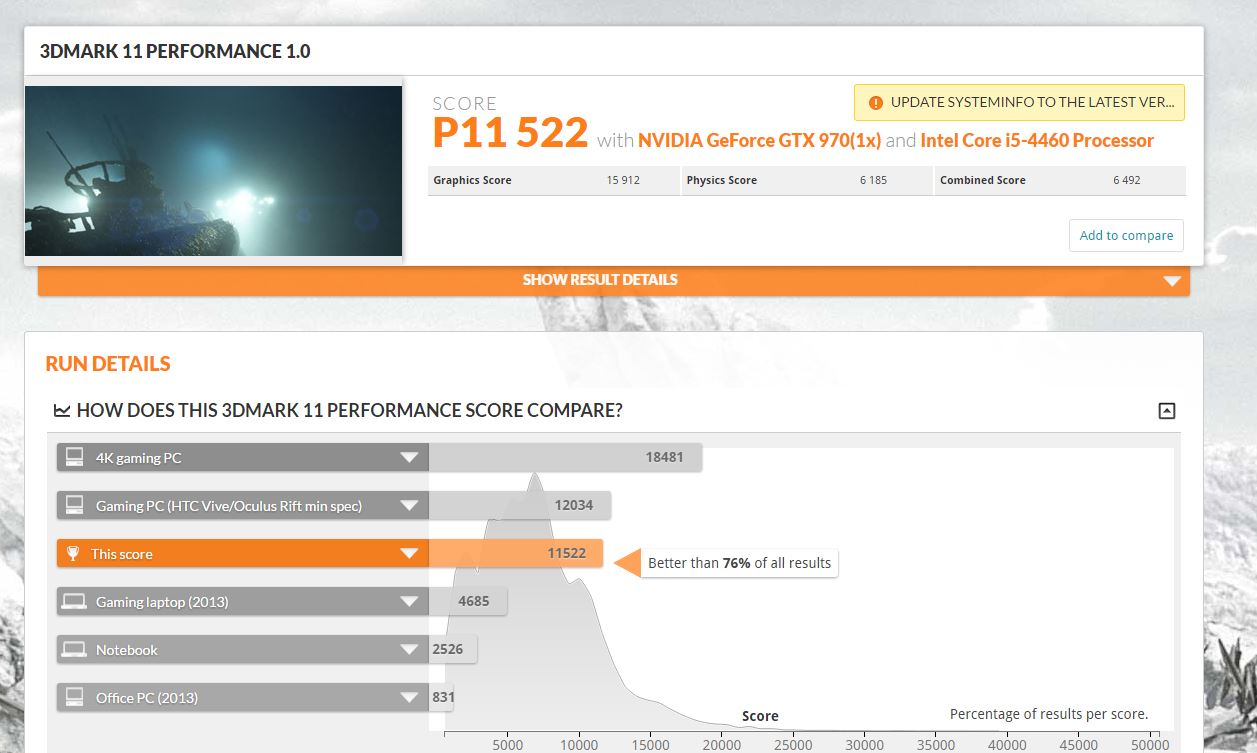Click the Score axis label on the chart
Viewport: 1257px width, 753px height.
click(x=760, y=716)
